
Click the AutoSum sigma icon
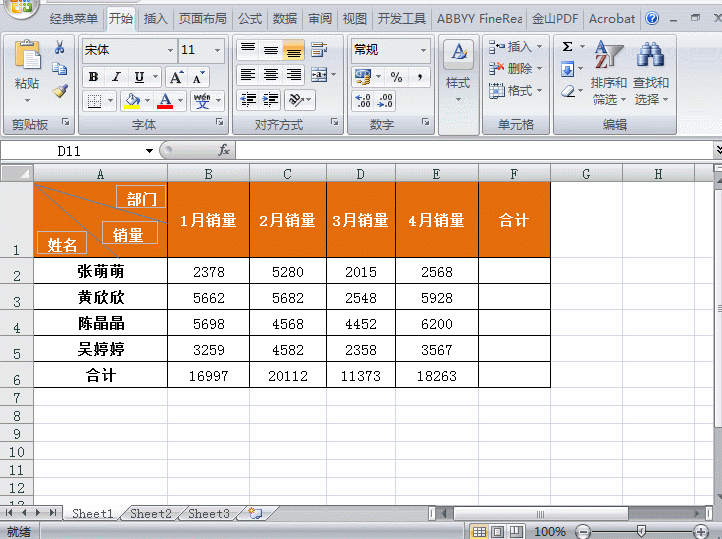point(567,47)
